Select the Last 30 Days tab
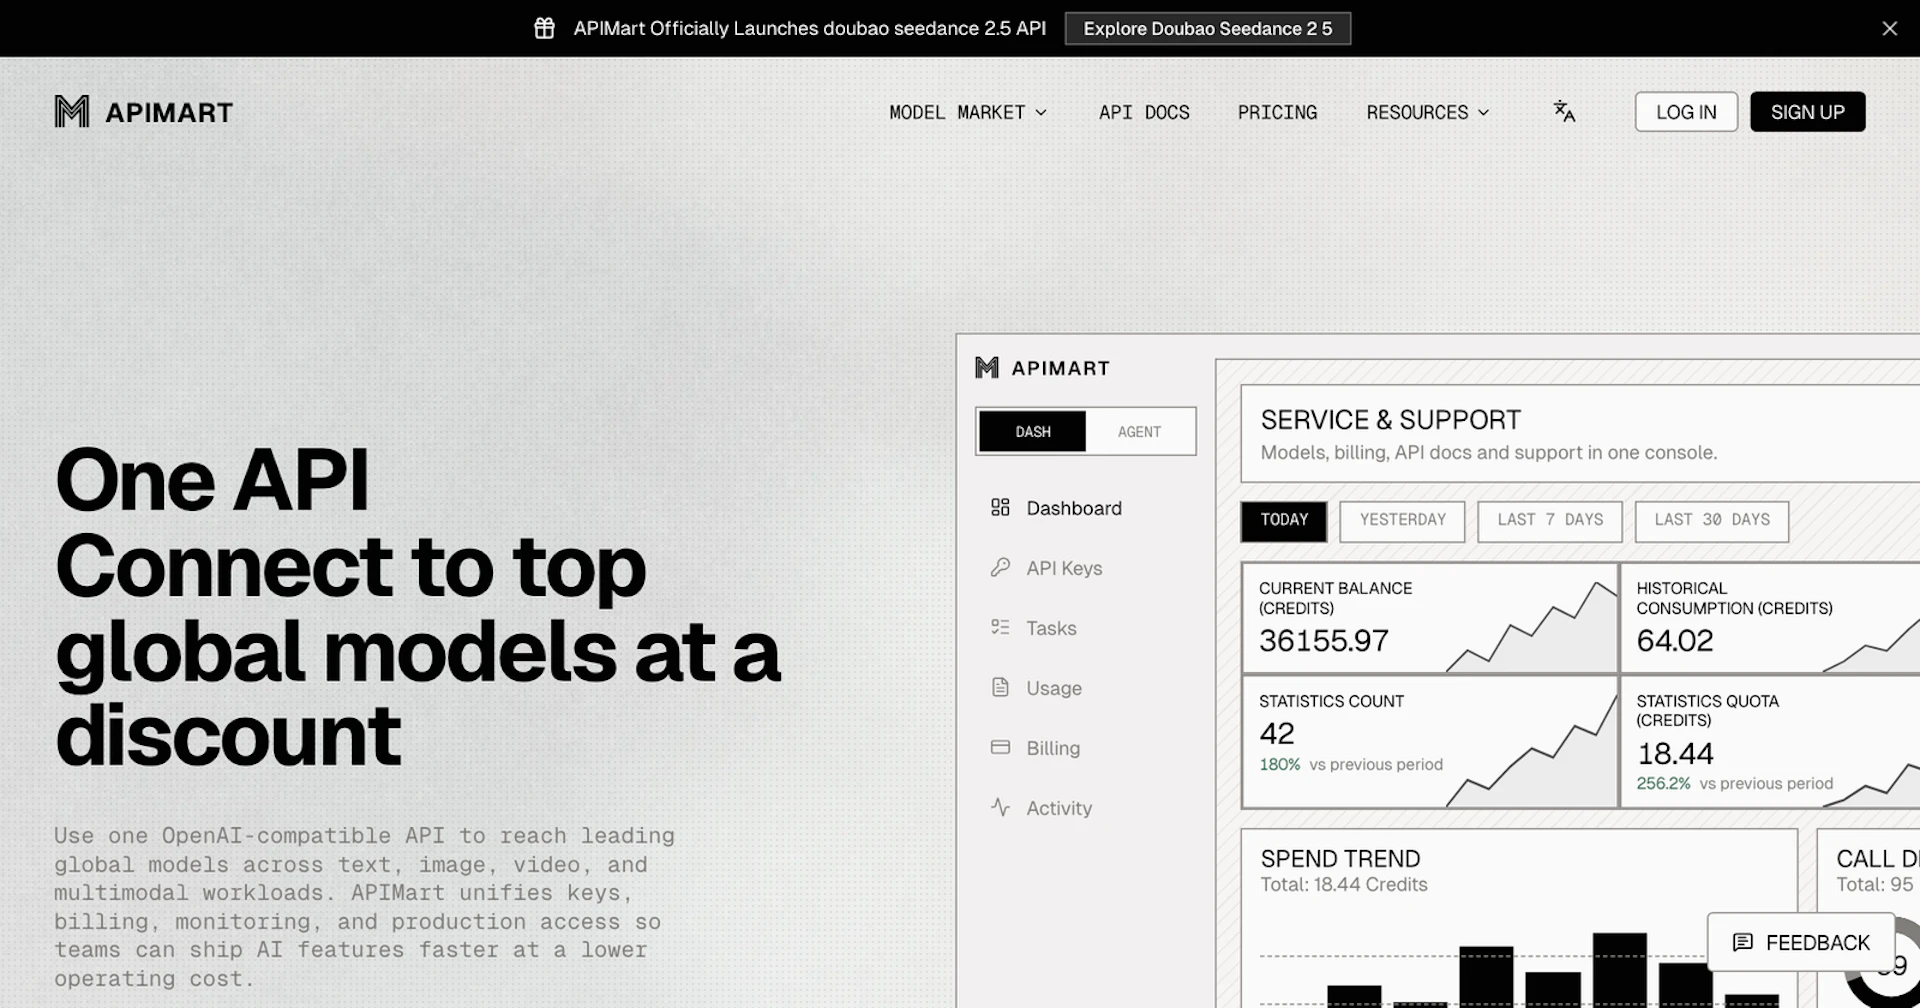The width and height of the screenshot is (1920, 1008). click(1712, 521)
